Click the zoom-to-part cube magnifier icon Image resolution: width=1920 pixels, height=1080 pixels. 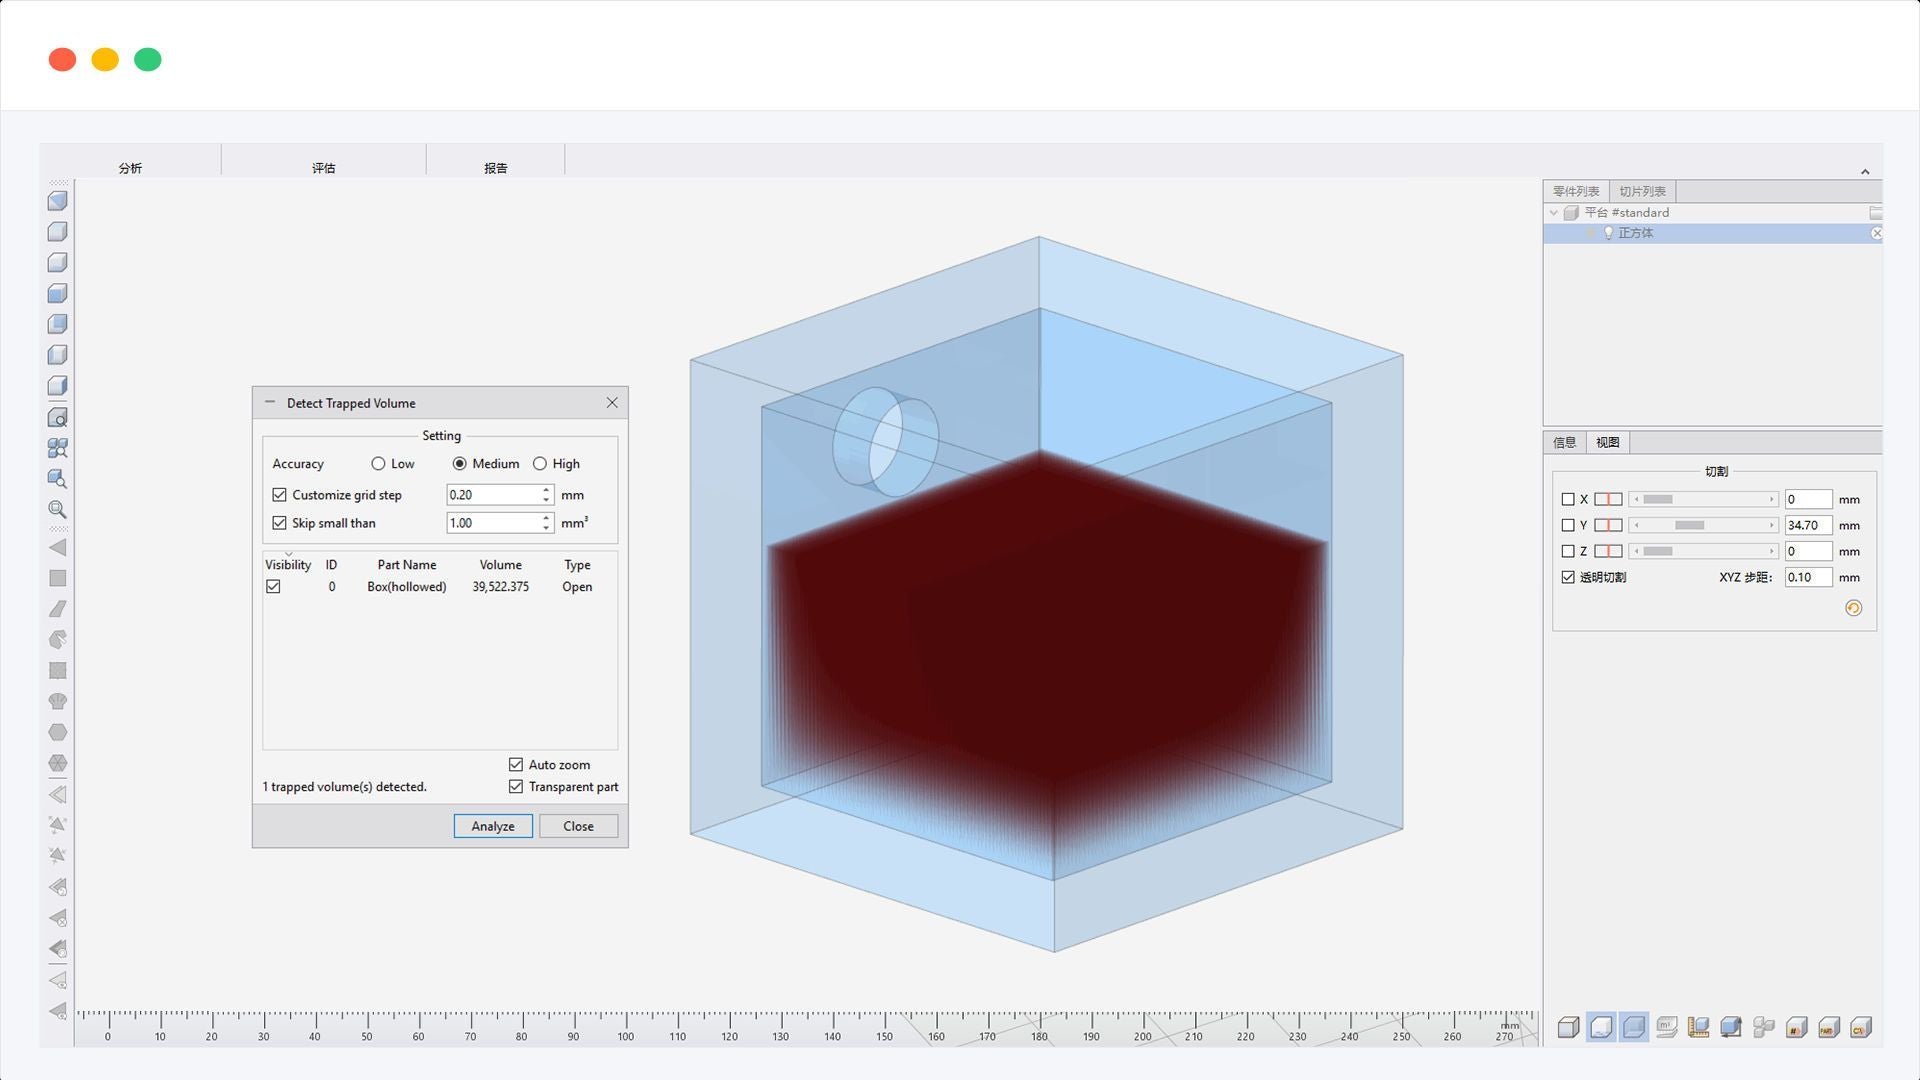[x=58, y=479]
